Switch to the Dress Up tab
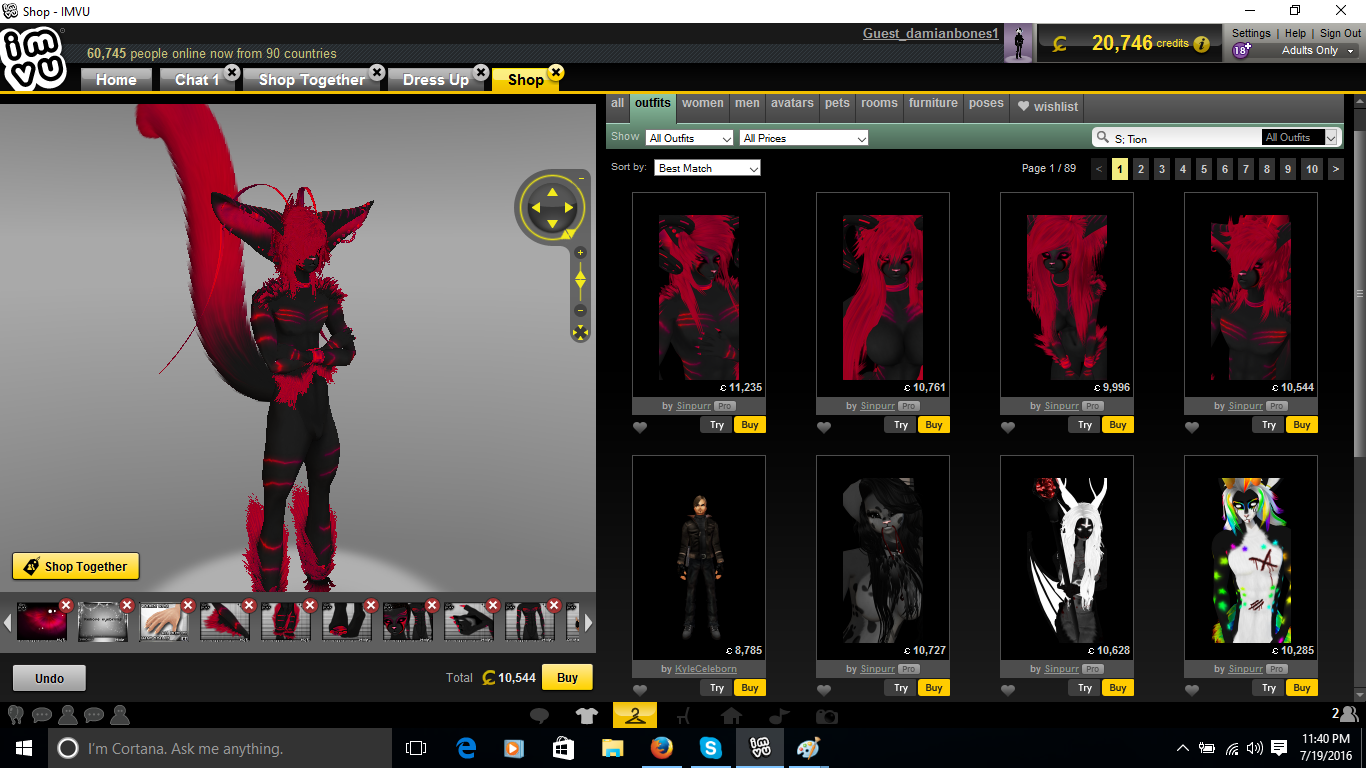1366x768 pixels. tap(436, 80)
